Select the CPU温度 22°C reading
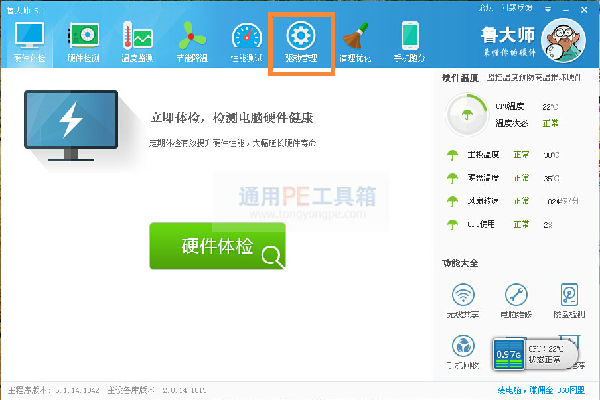 click(527, 106)
